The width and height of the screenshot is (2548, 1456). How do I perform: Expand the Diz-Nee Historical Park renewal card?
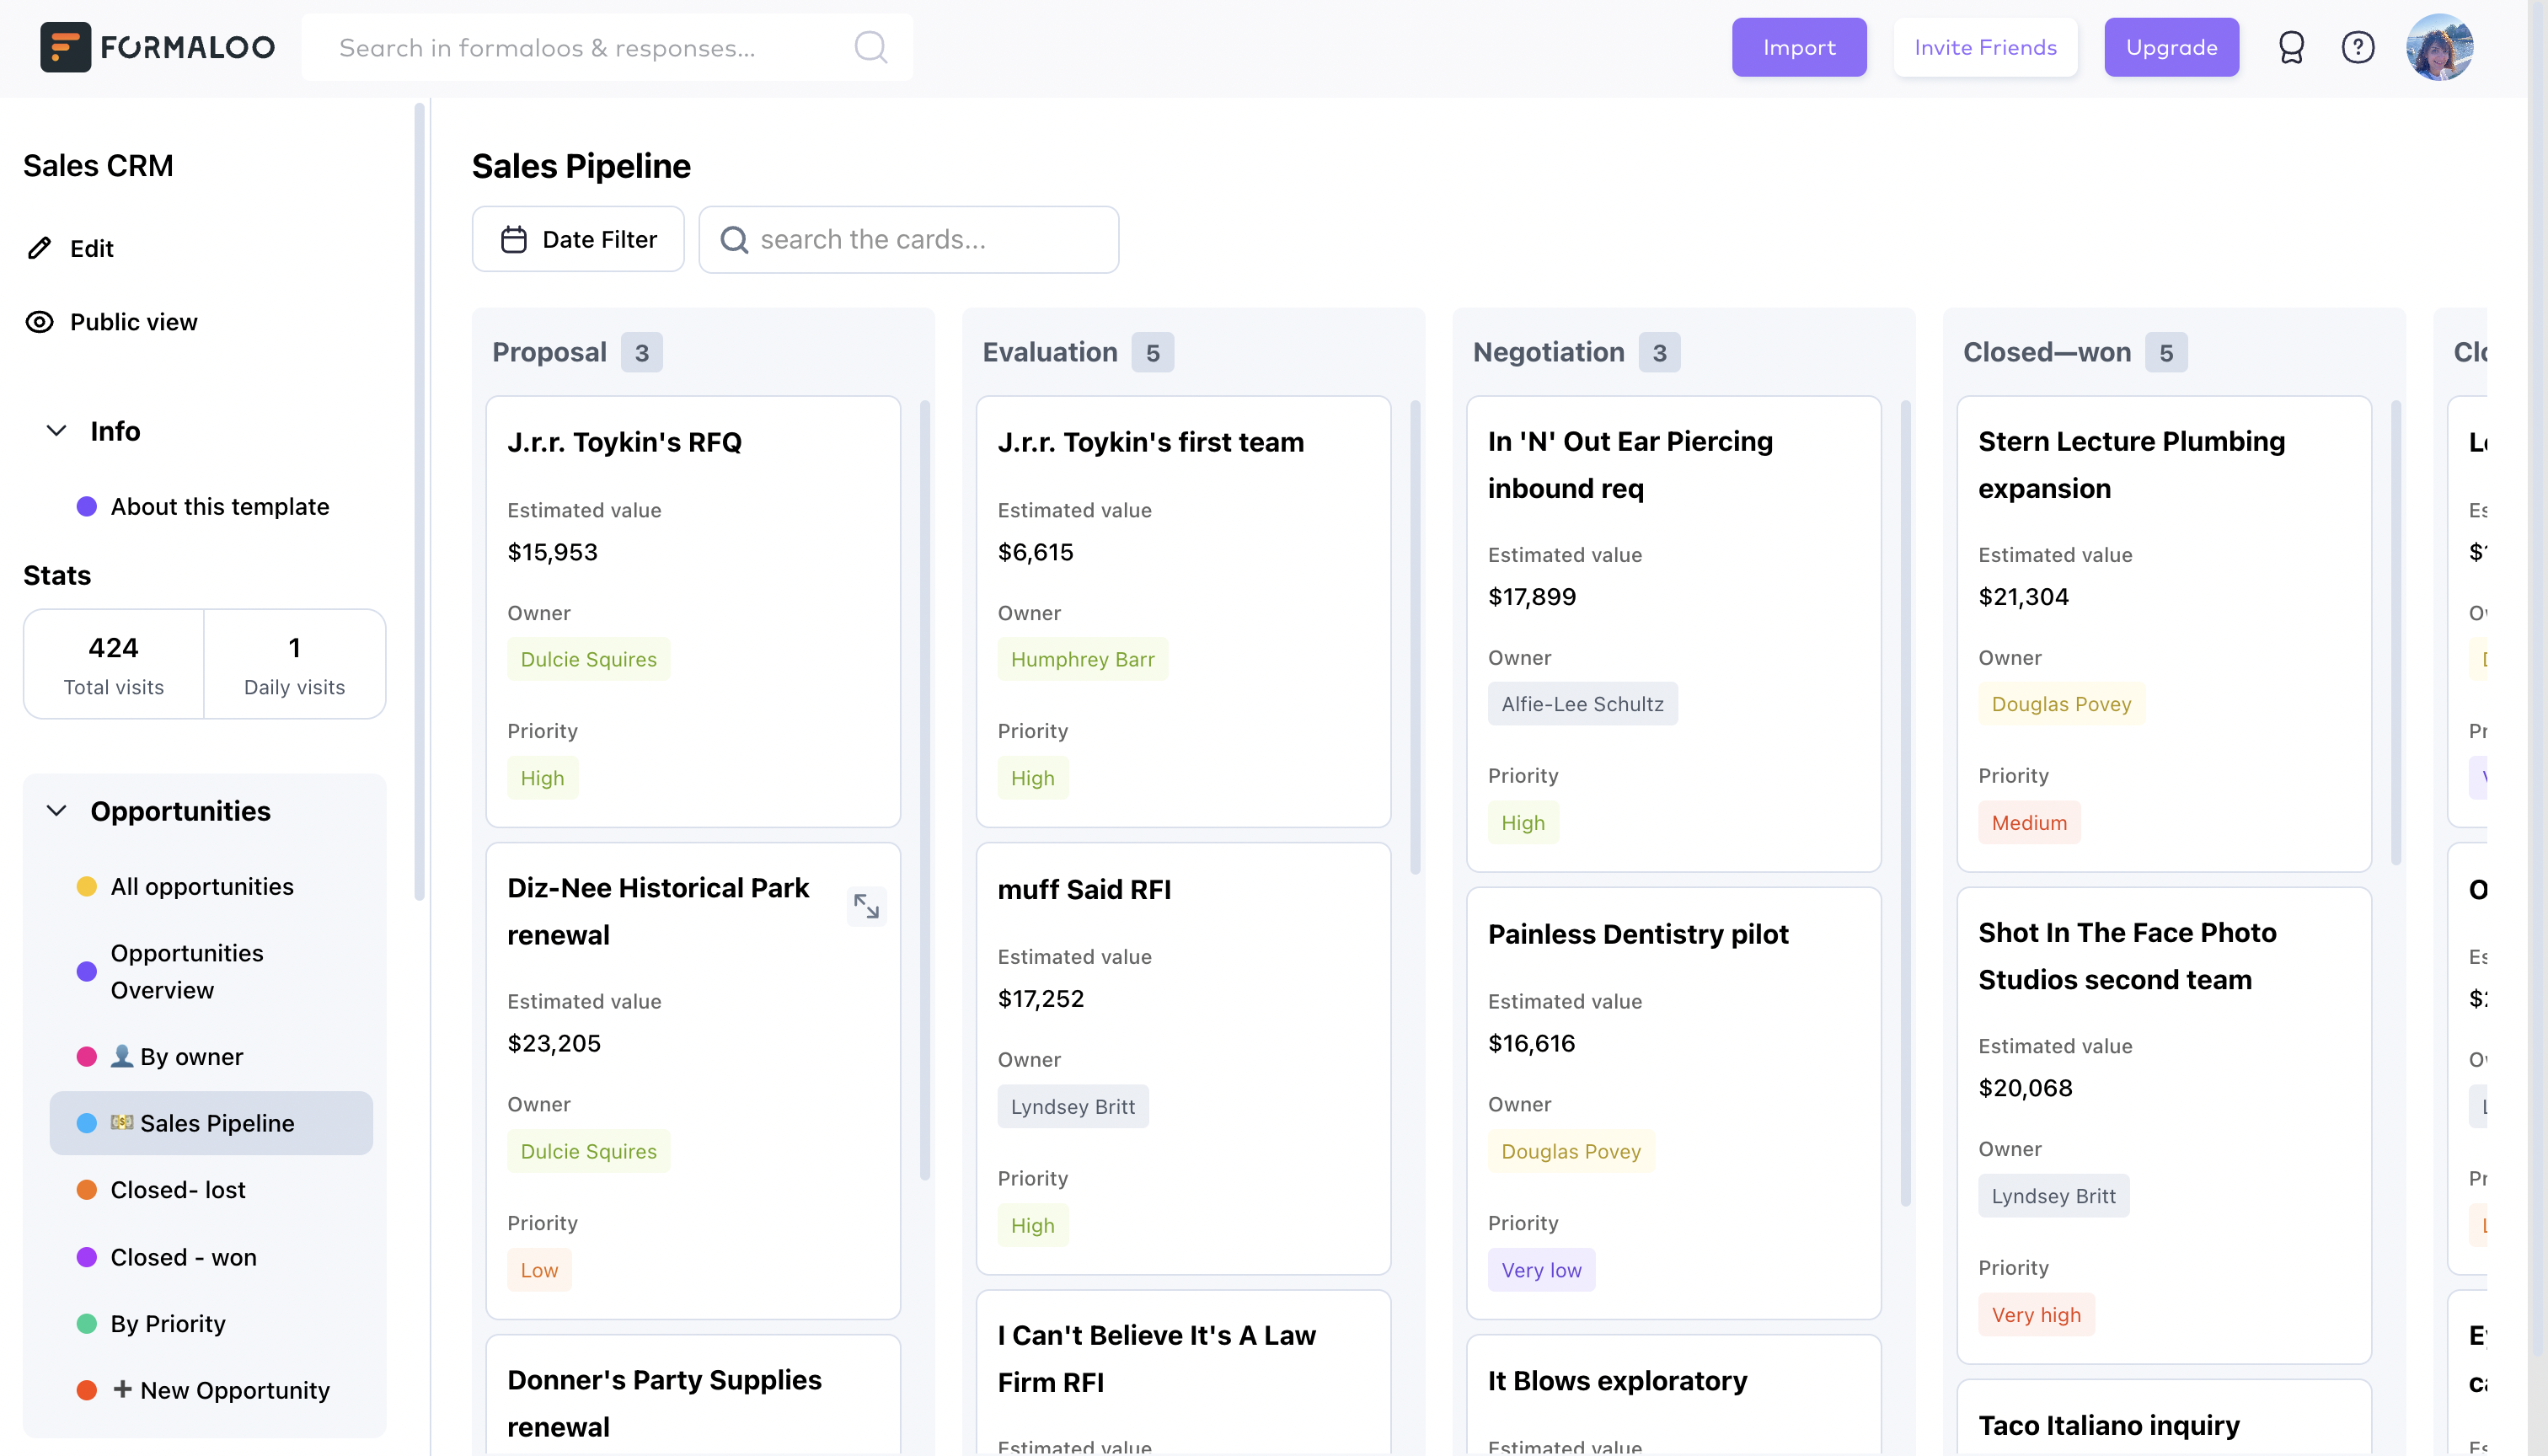pos(866,906)
